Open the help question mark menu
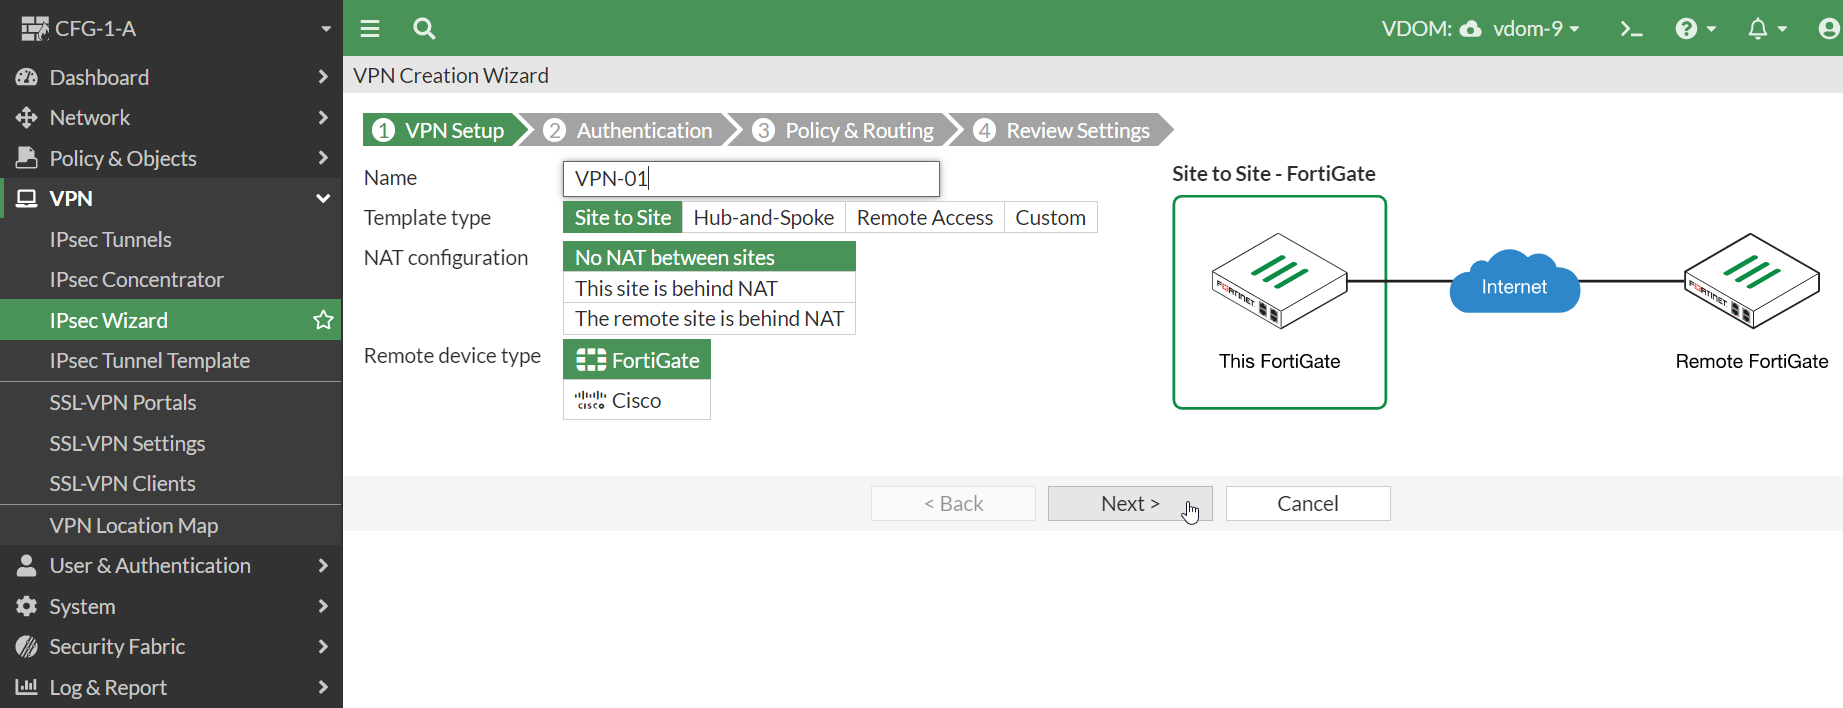 (x=1694, y=29)
